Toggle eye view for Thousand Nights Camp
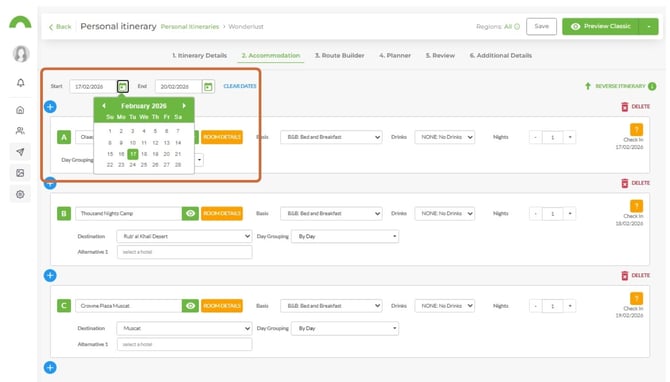670x382 pixels. click(191, 214)
